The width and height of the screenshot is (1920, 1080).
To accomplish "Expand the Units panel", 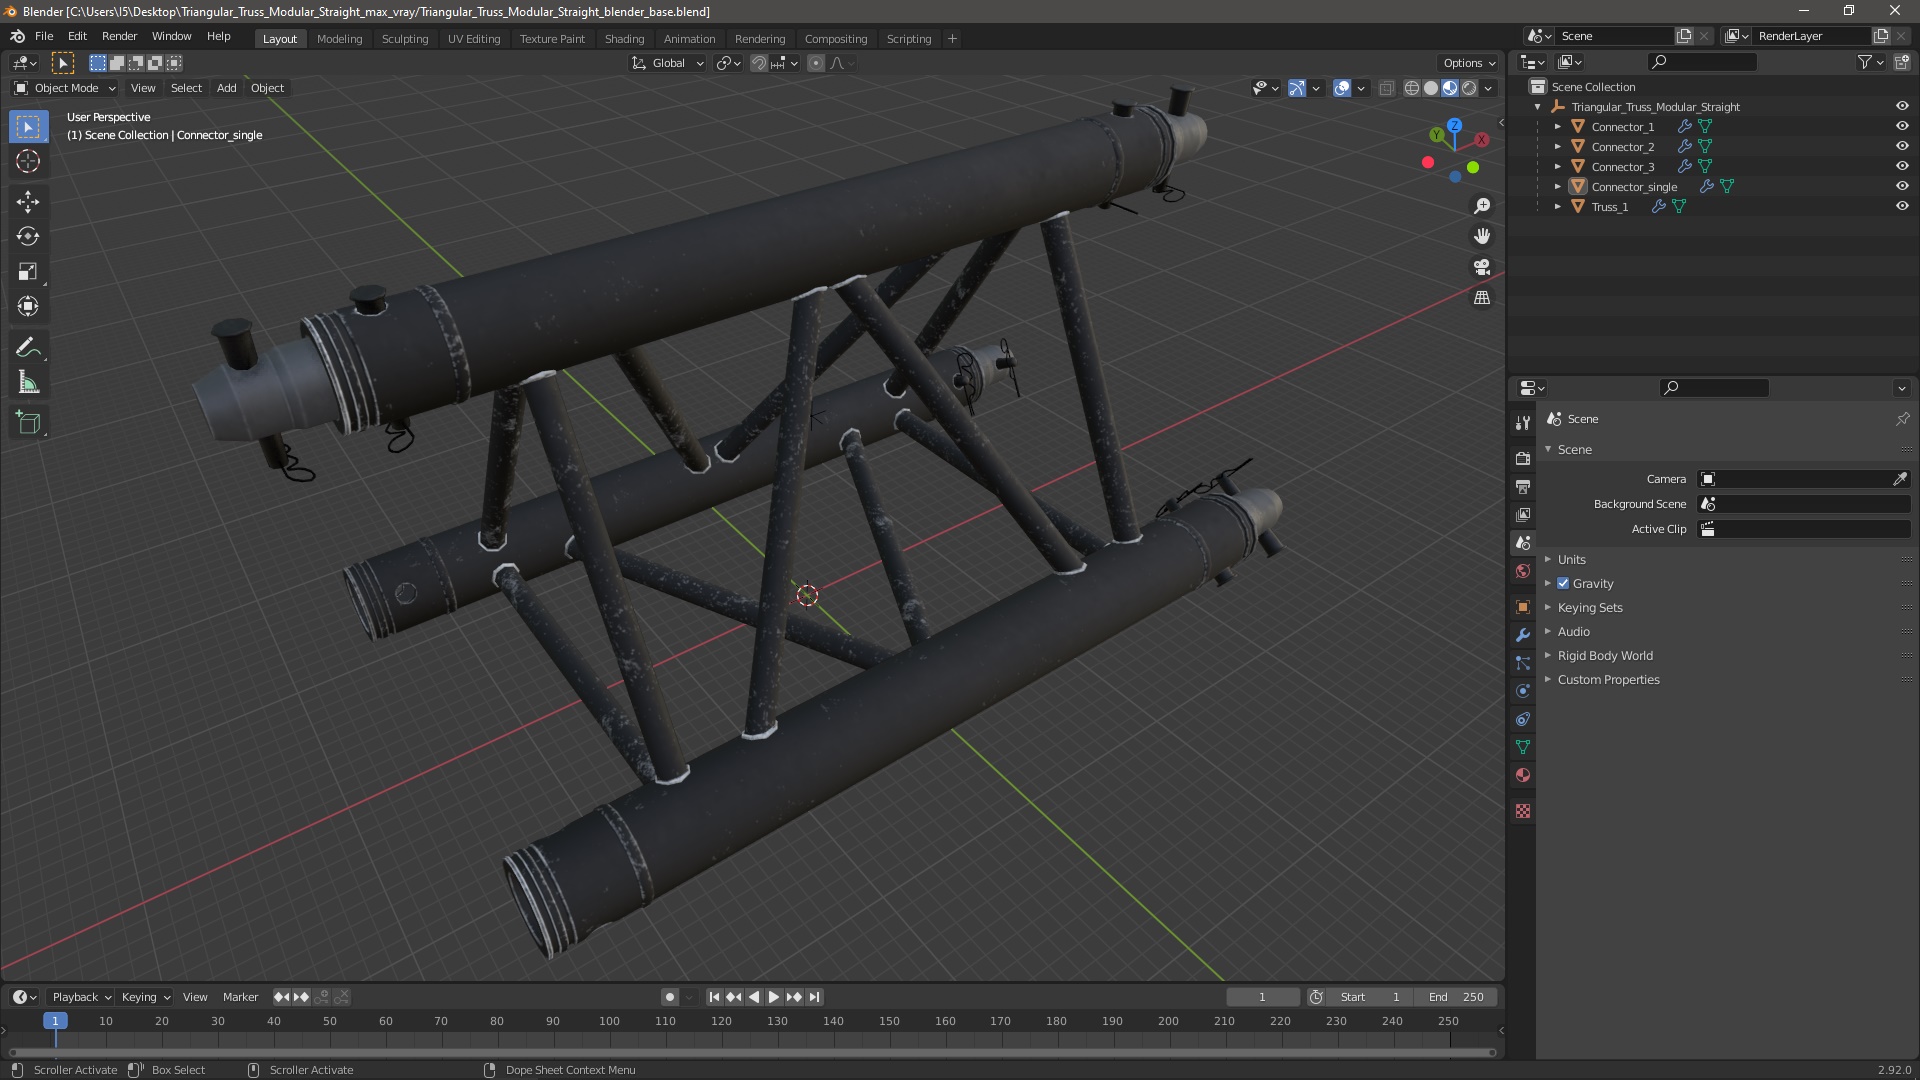I will click(x=1571, y=559).
